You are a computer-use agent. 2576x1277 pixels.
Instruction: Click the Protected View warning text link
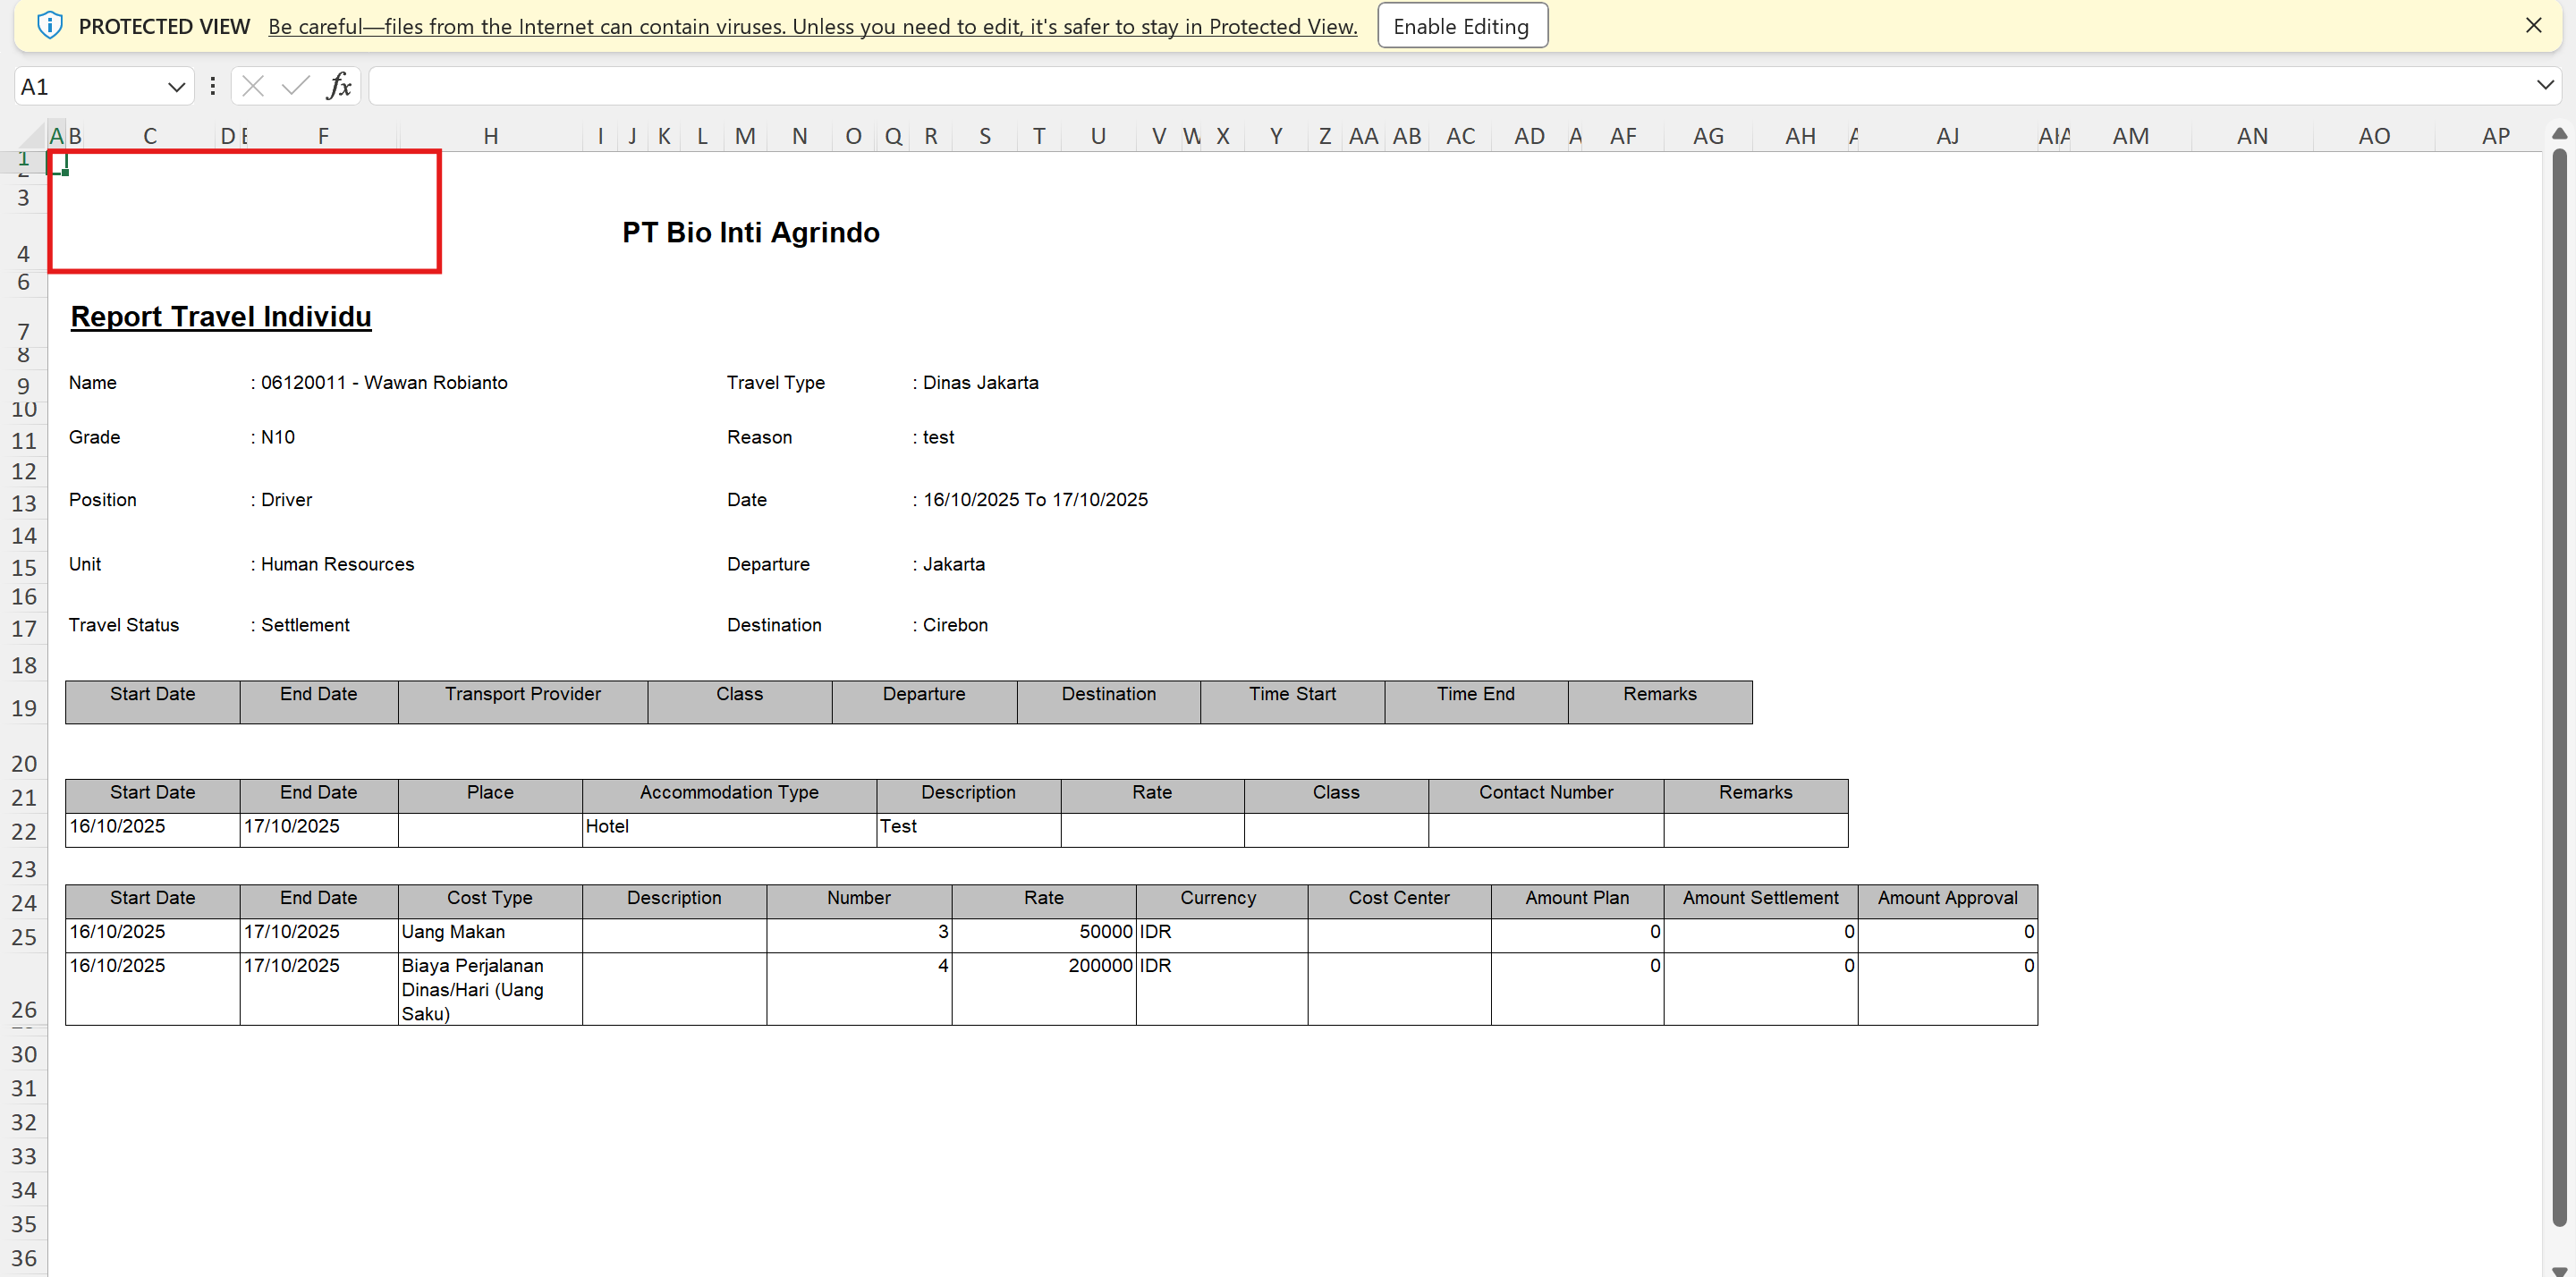coord(812,27)
